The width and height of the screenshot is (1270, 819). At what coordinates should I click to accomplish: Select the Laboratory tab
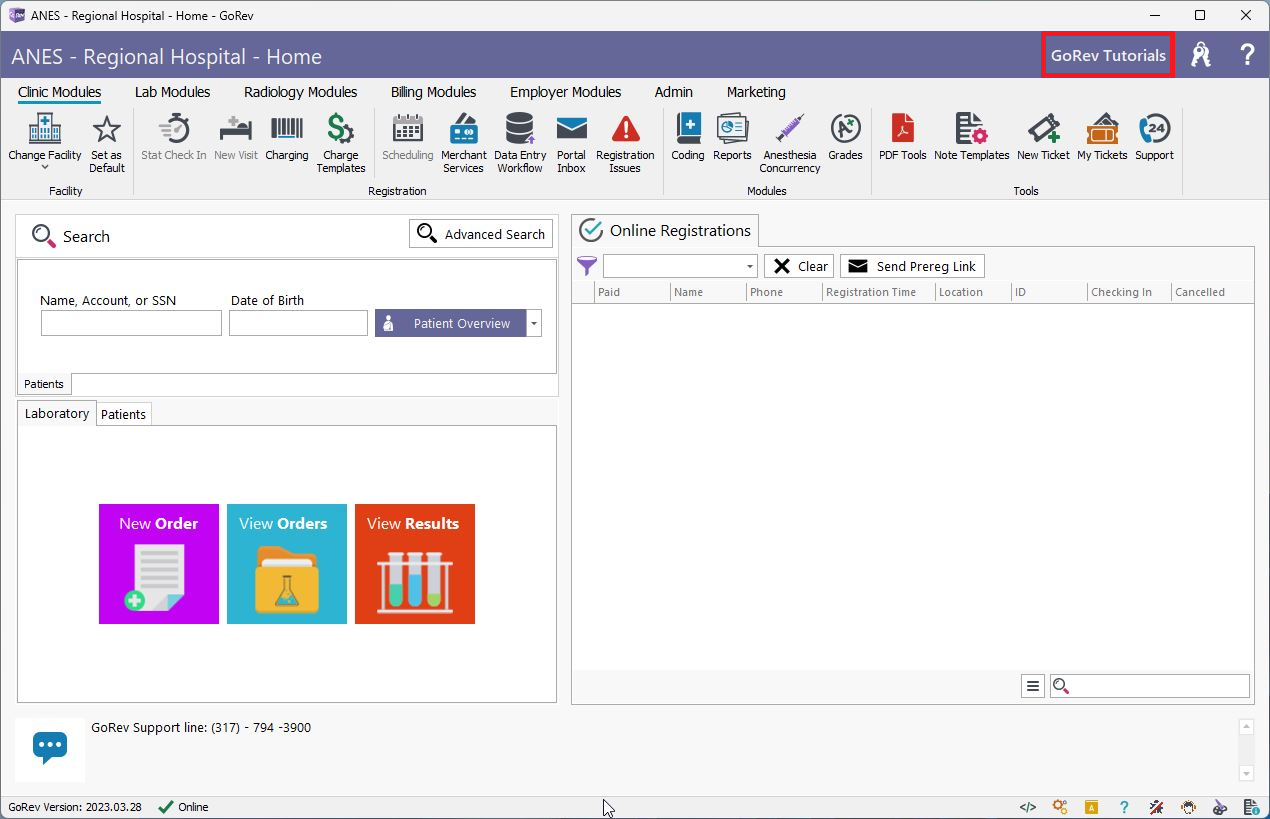pos(57,414)
